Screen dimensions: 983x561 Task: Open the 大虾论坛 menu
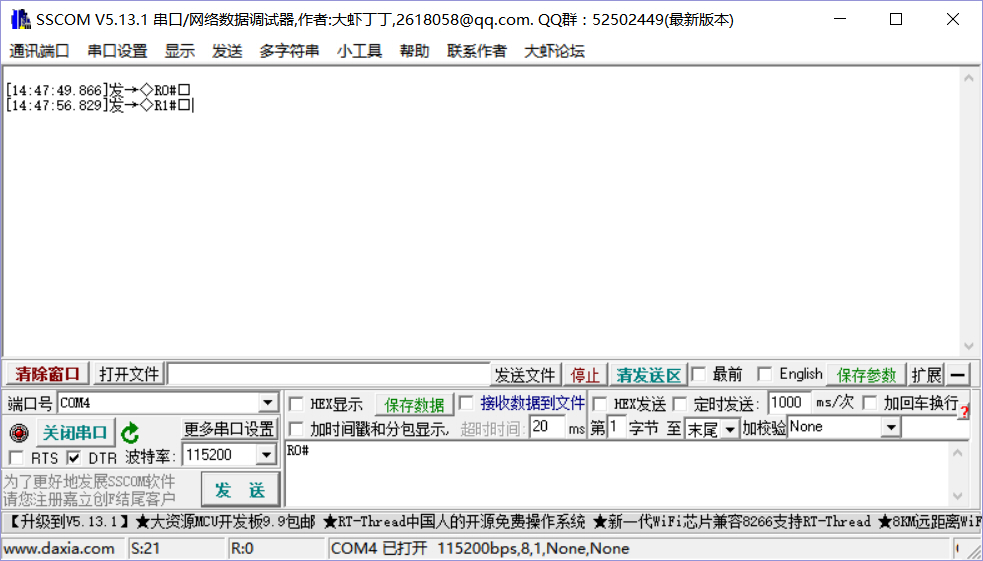[554, 51]
